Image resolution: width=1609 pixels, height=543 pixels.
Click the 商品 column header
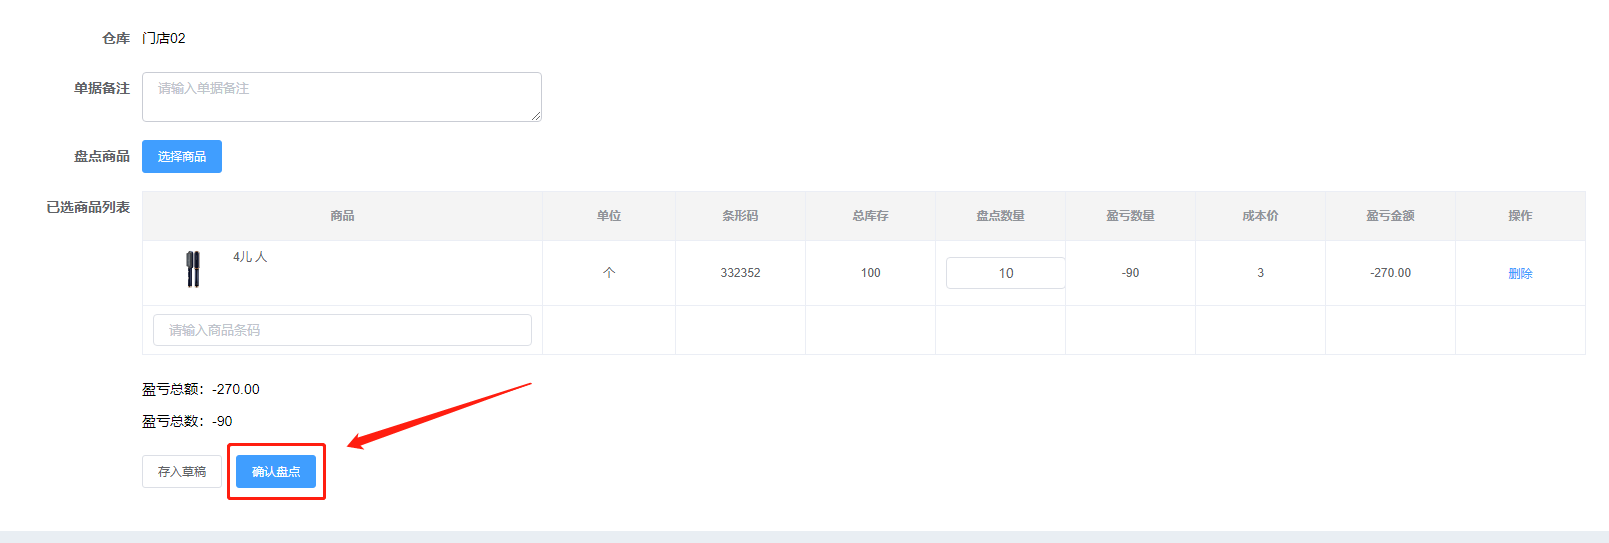pos(342,216)
